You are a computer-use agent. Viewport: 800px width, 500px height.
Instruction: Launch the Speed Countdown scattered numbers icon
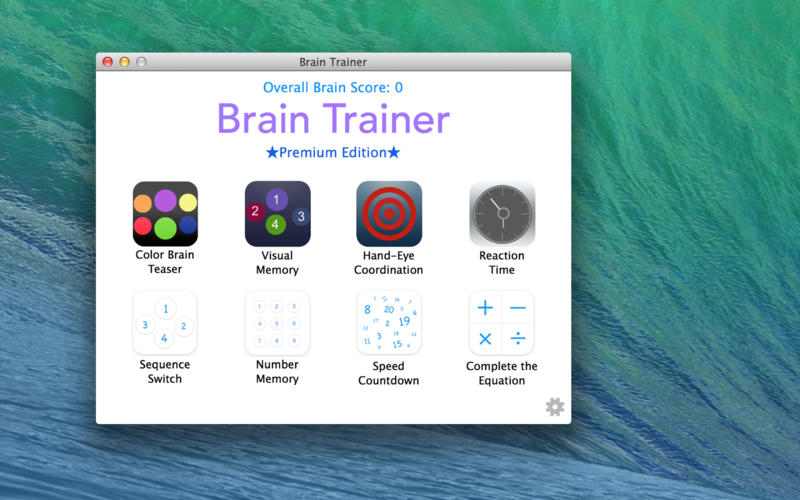pyautogui.click(x=389, y=322)
